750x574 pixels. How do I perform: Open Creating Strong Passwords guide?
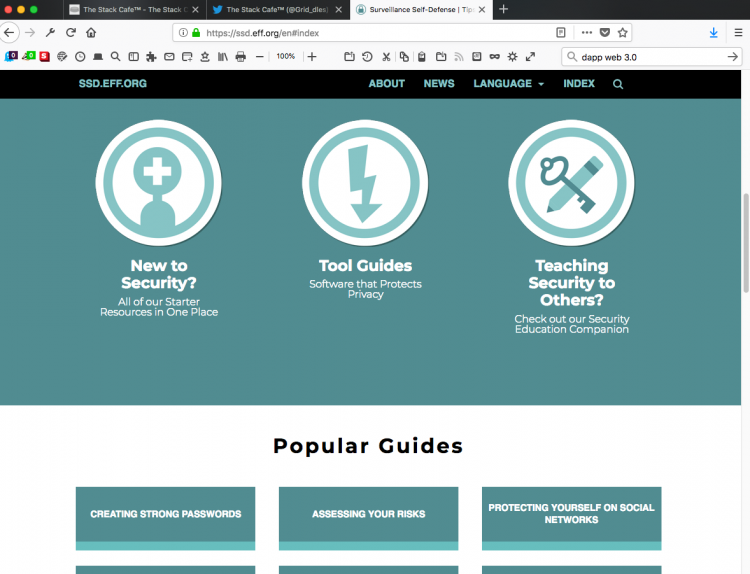coord(165,519)
